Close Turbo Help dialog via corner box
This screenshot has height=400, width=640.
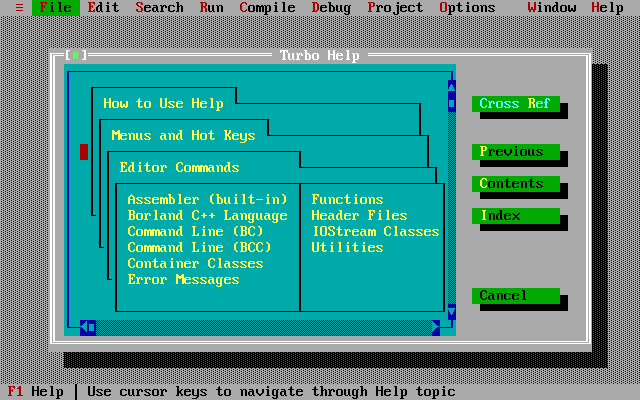tap(76, 55)
